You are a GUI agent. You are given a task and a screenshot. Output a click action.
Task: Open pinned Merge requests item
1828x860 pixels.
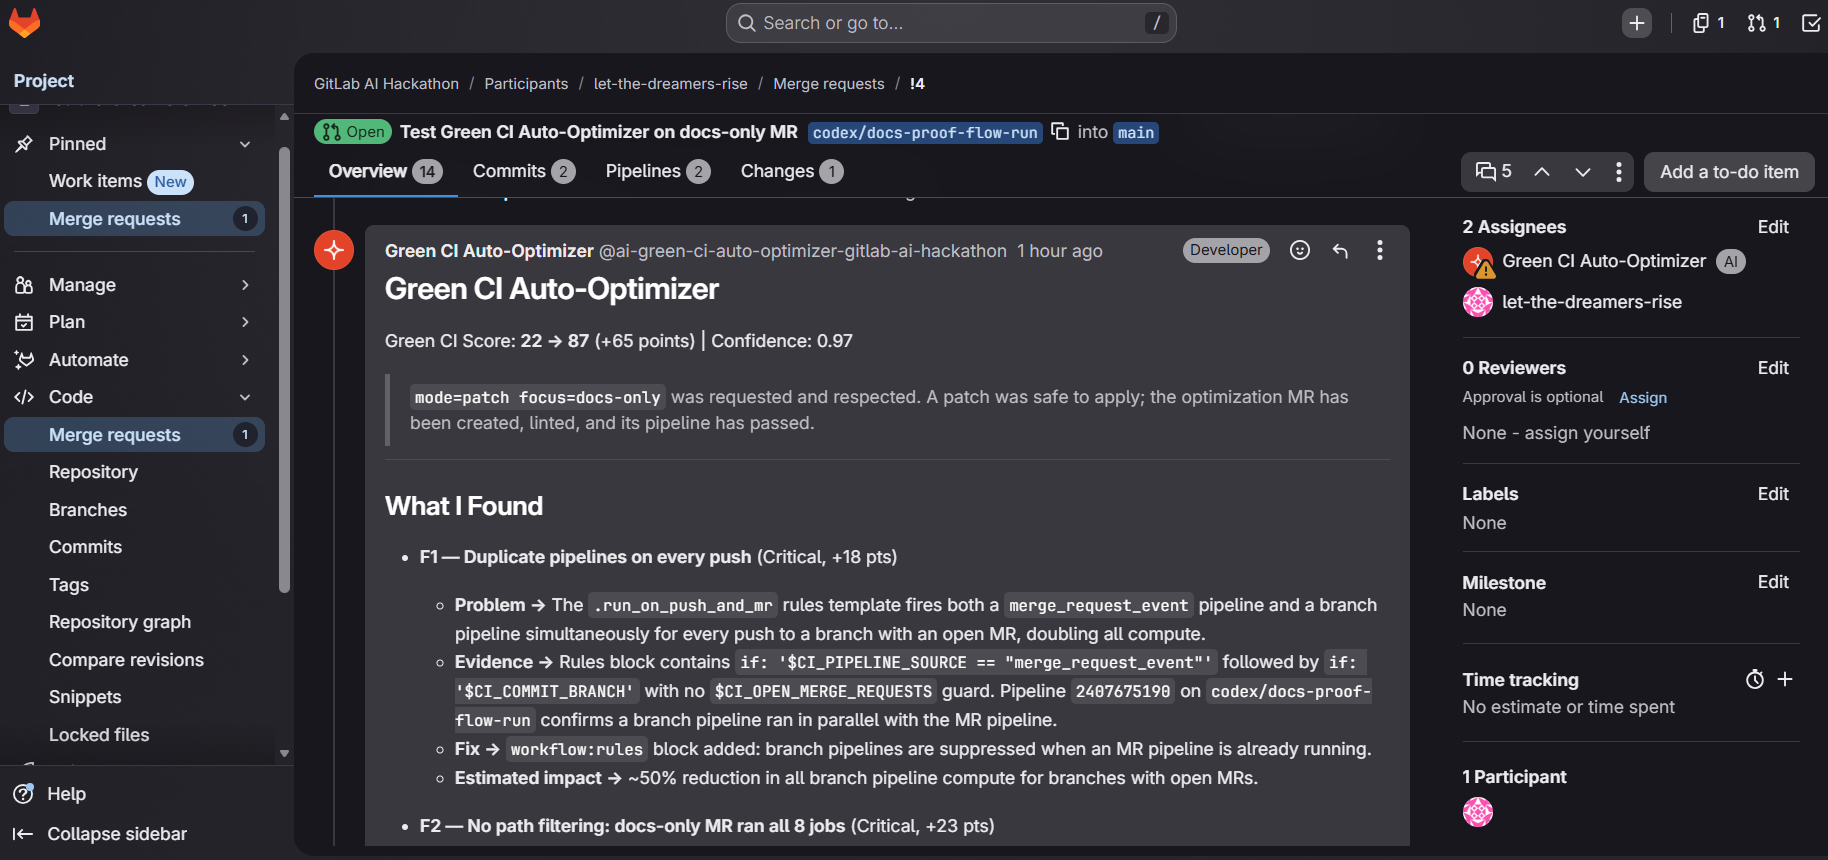[135, 219]
